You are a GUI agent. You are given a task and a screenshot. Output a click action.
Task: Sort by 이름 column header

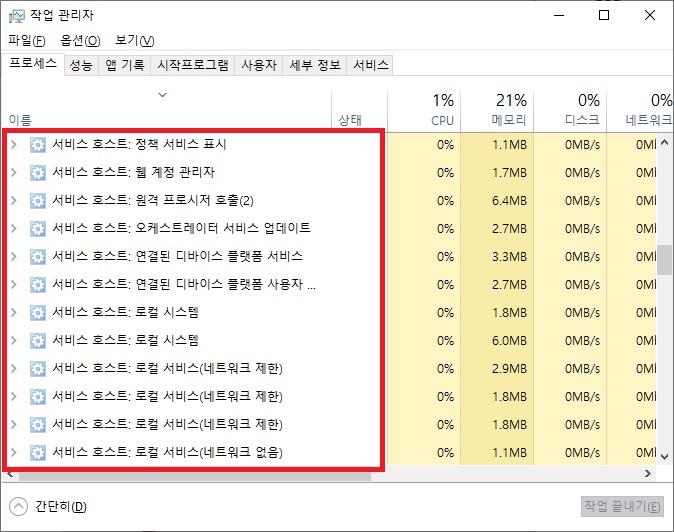pyautogui.click(x=166, y=110)
